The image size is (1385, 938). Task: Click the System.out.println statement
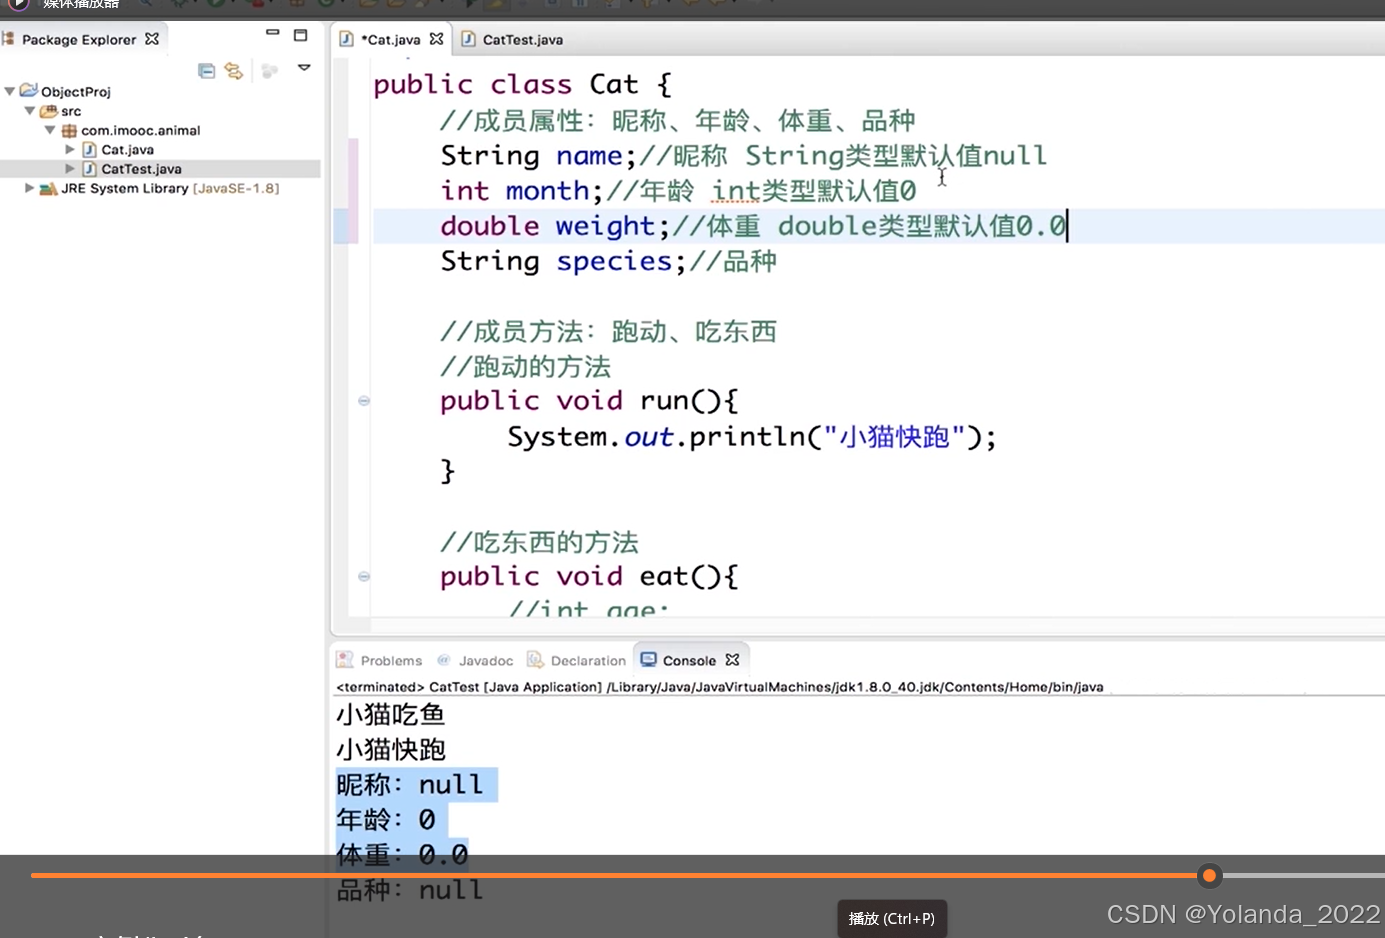click(752, 437)
